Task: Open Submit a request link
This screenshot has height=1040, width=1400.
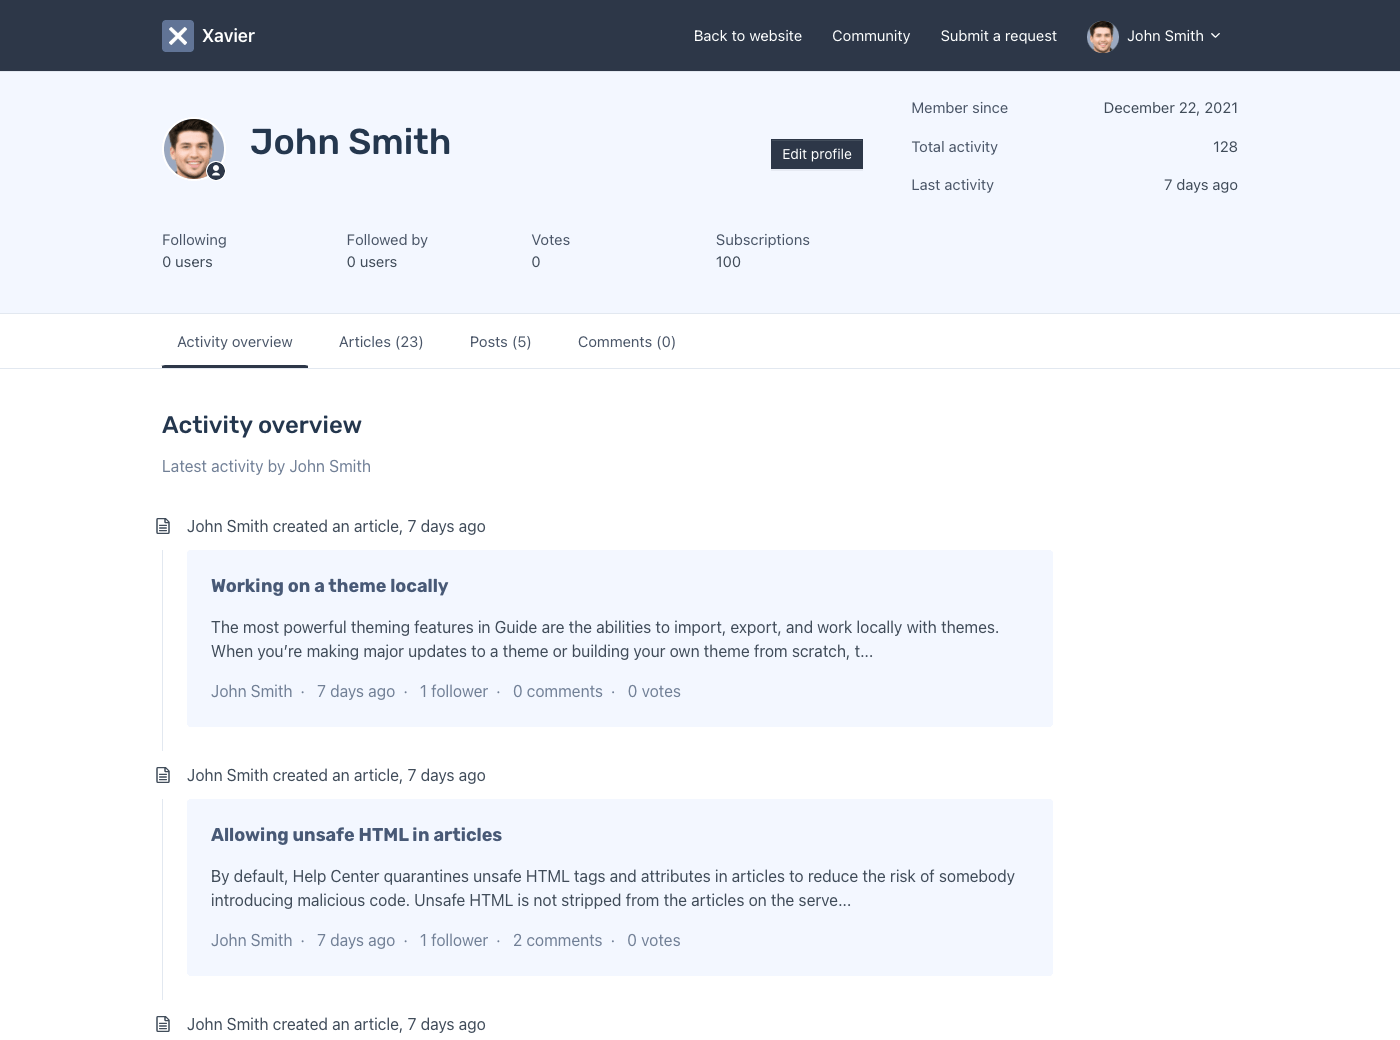Action: pos(998,36)
